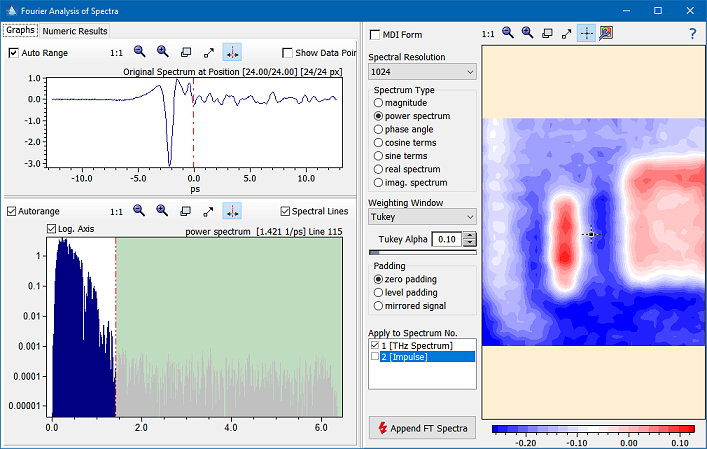Viewport: 707px width, 449px height.
Task: Select magnitude spectrum type
Action: coord(378,103)
